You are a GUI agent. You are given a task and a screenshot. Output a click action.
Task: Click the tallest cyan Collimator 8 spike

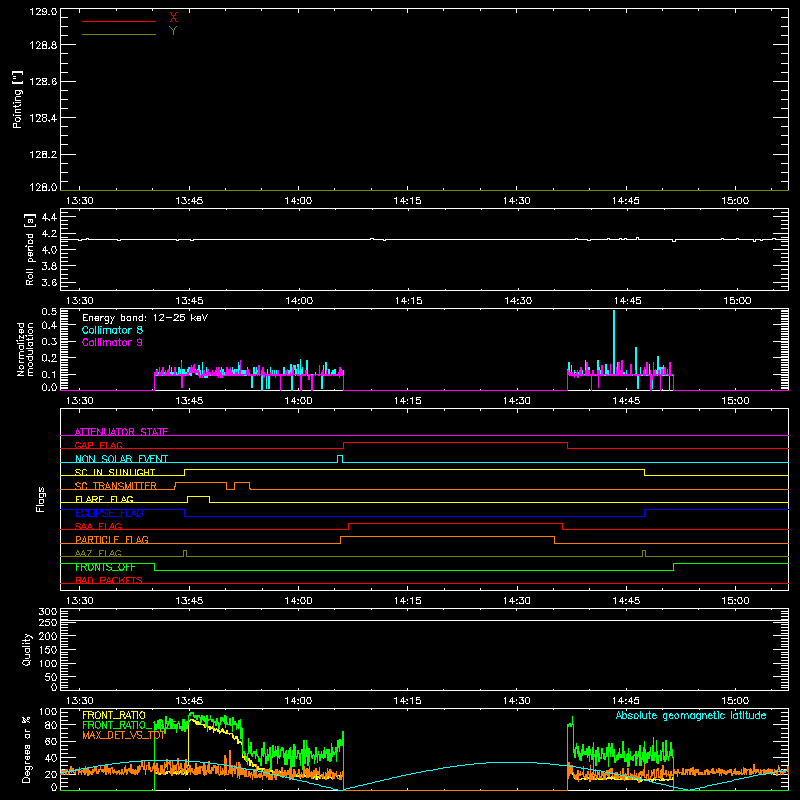click(614, 342)
